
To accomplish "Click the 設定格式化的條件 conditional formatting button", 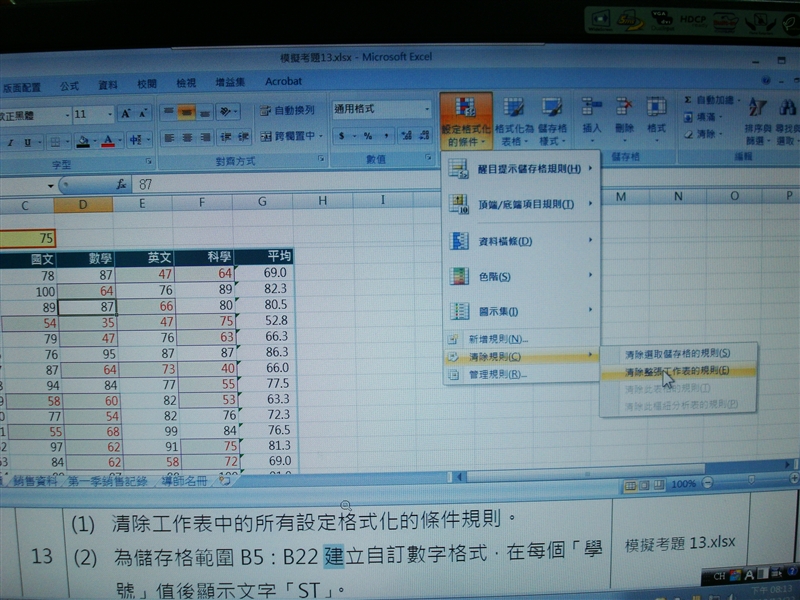I will click(465, 120).
